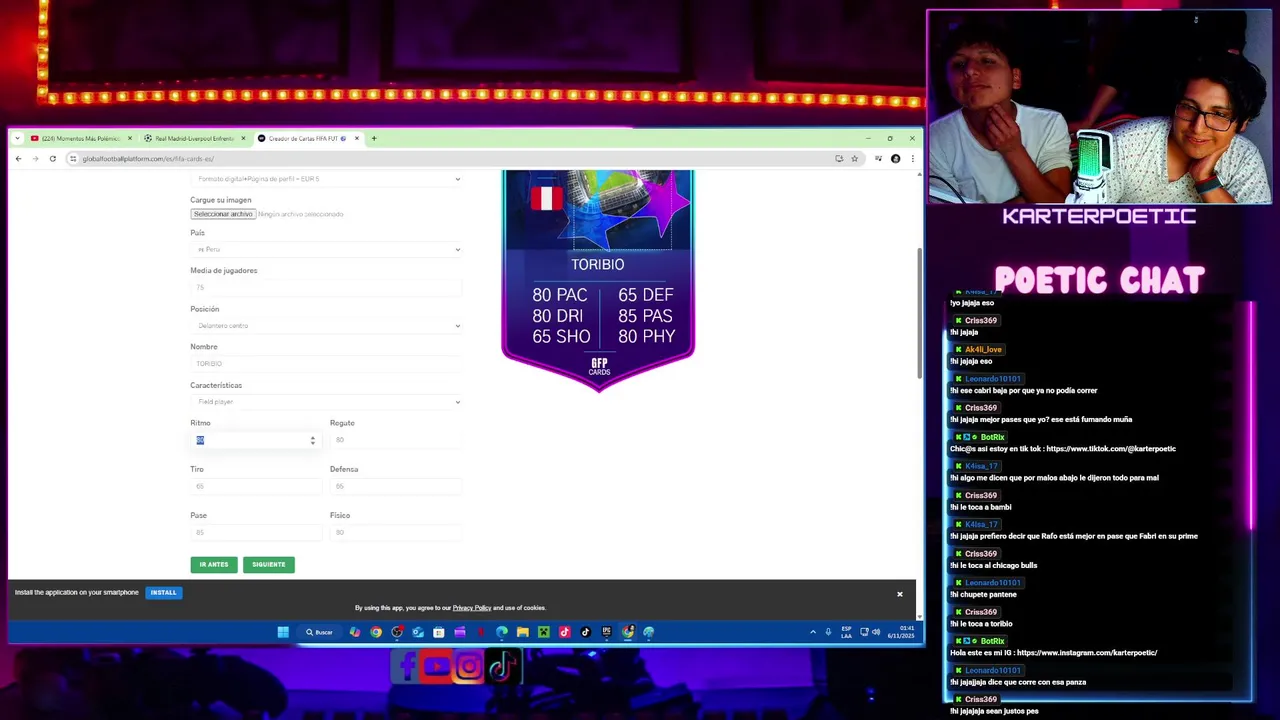Viewport: 1280px width, 720px height.
Task: Bookmark this page with the star icon
Action: (854, 158)
